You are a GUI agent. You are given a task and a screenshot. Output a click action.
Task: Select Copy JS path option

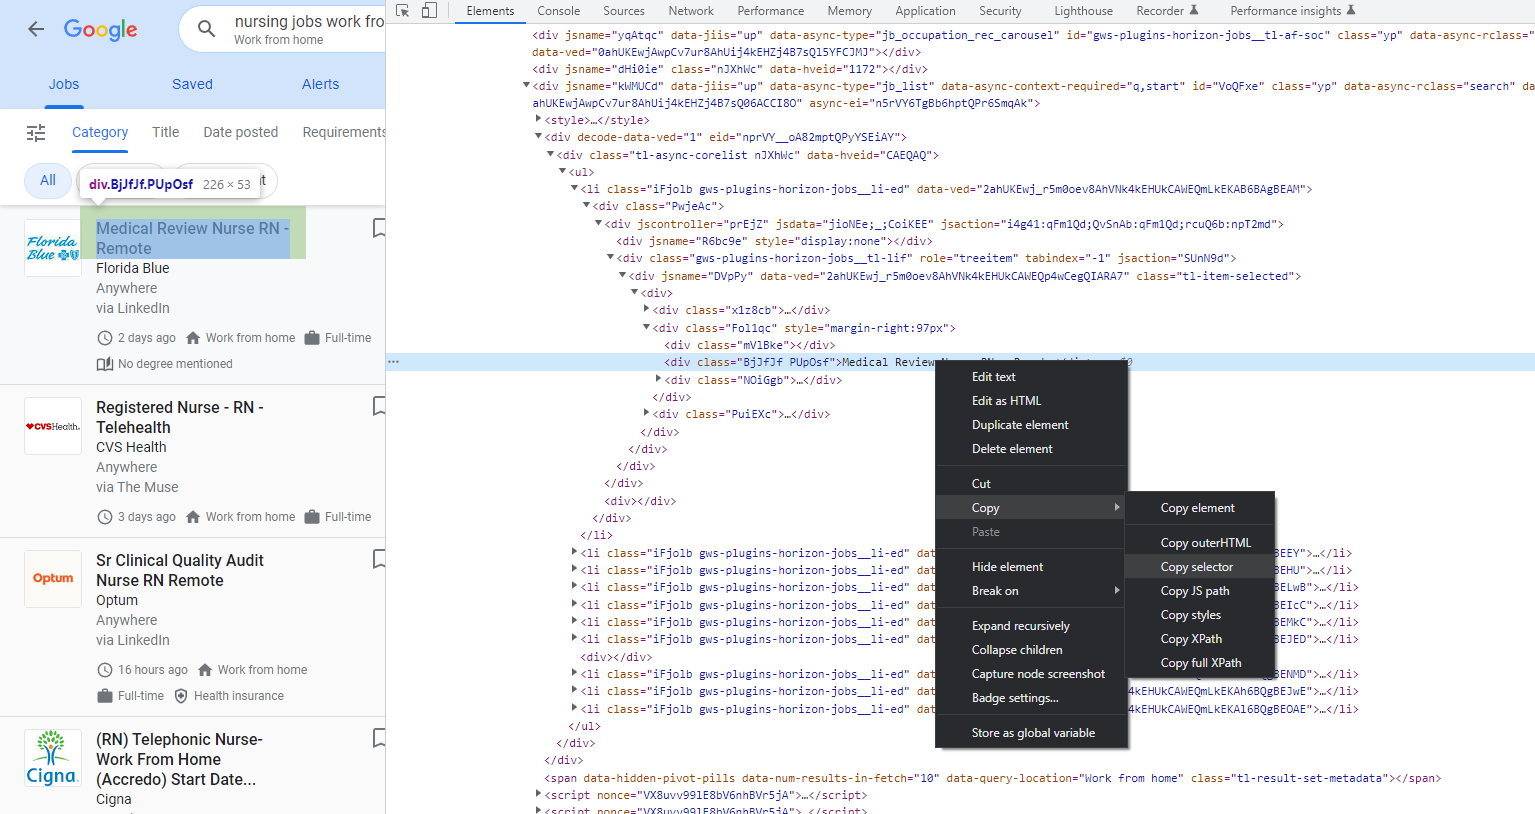[1200, 591]
